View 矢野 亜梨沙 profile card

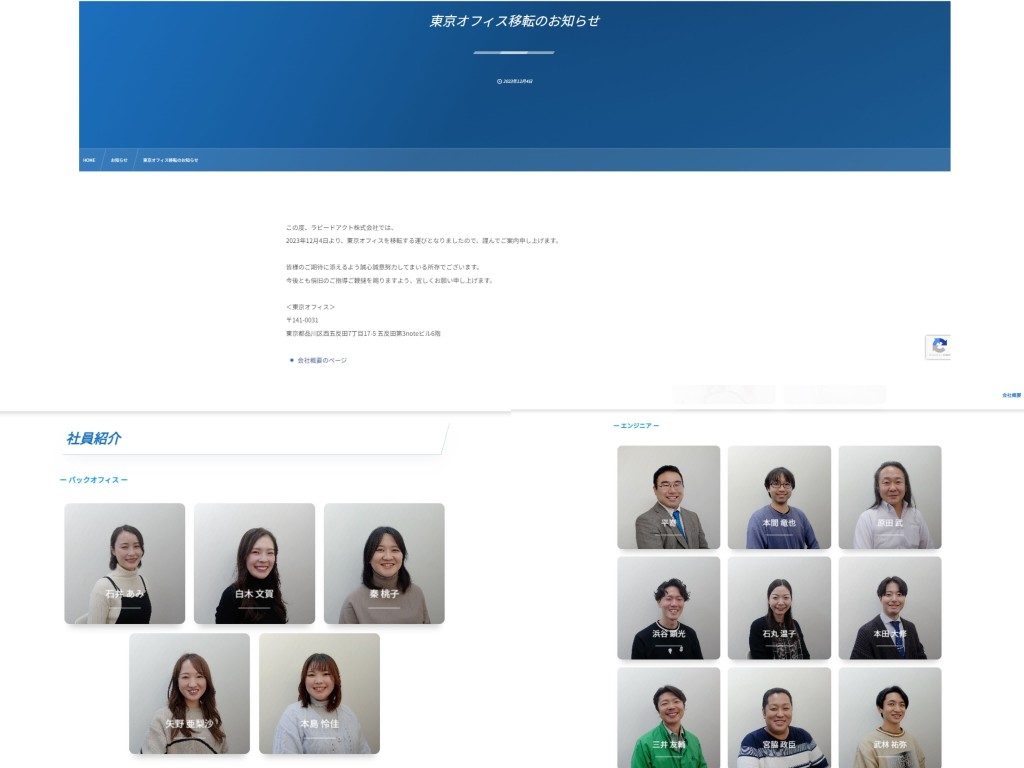coord(189,693)
